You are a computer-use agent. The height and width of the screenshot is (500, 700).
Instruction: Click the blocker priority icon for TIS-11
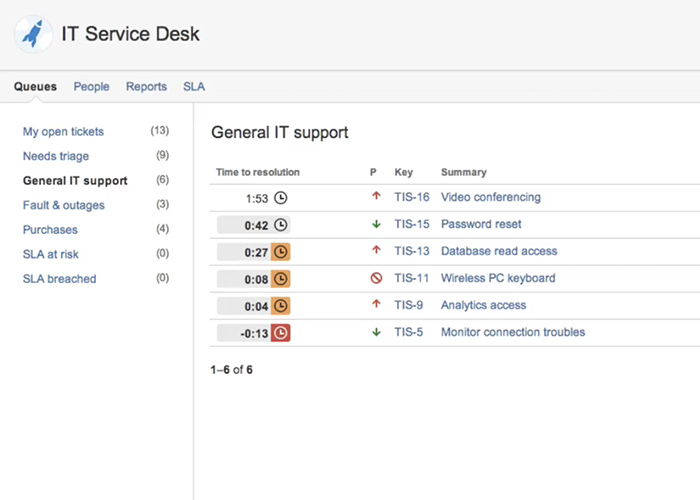[376, 278]
